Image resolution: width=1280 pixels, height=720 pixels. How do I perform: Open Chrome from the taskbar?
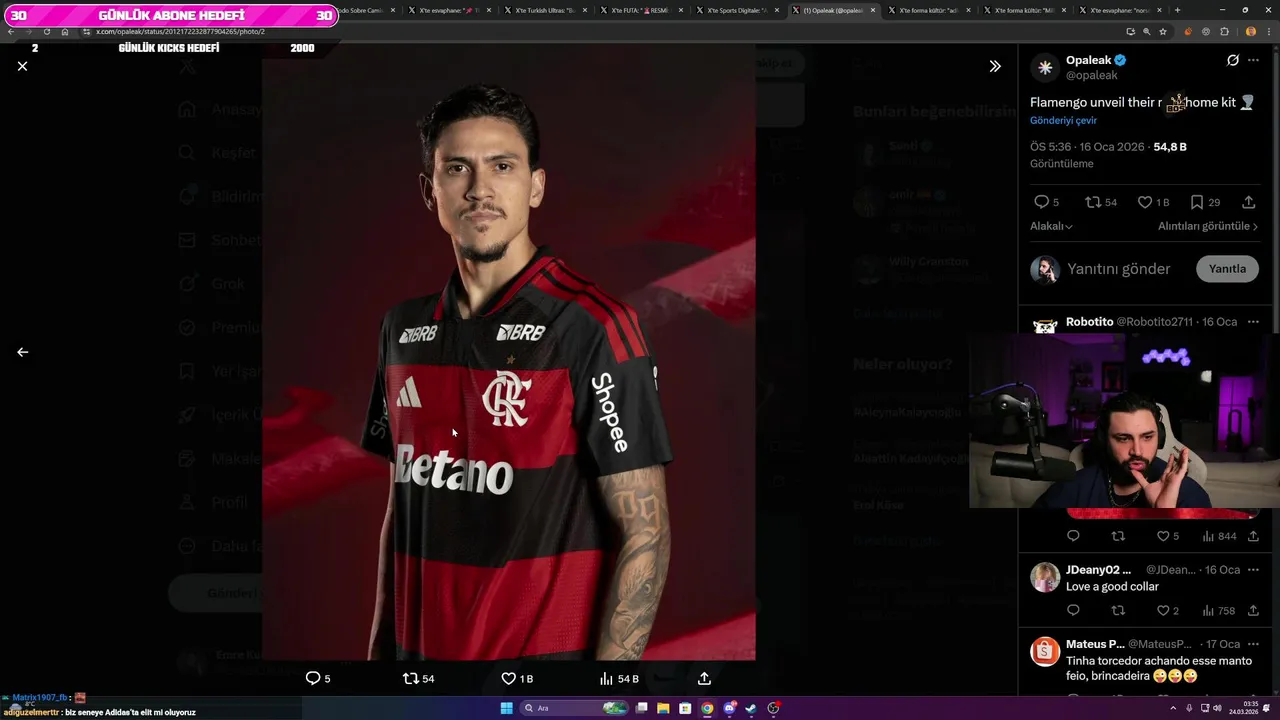[x=707, y=708]
